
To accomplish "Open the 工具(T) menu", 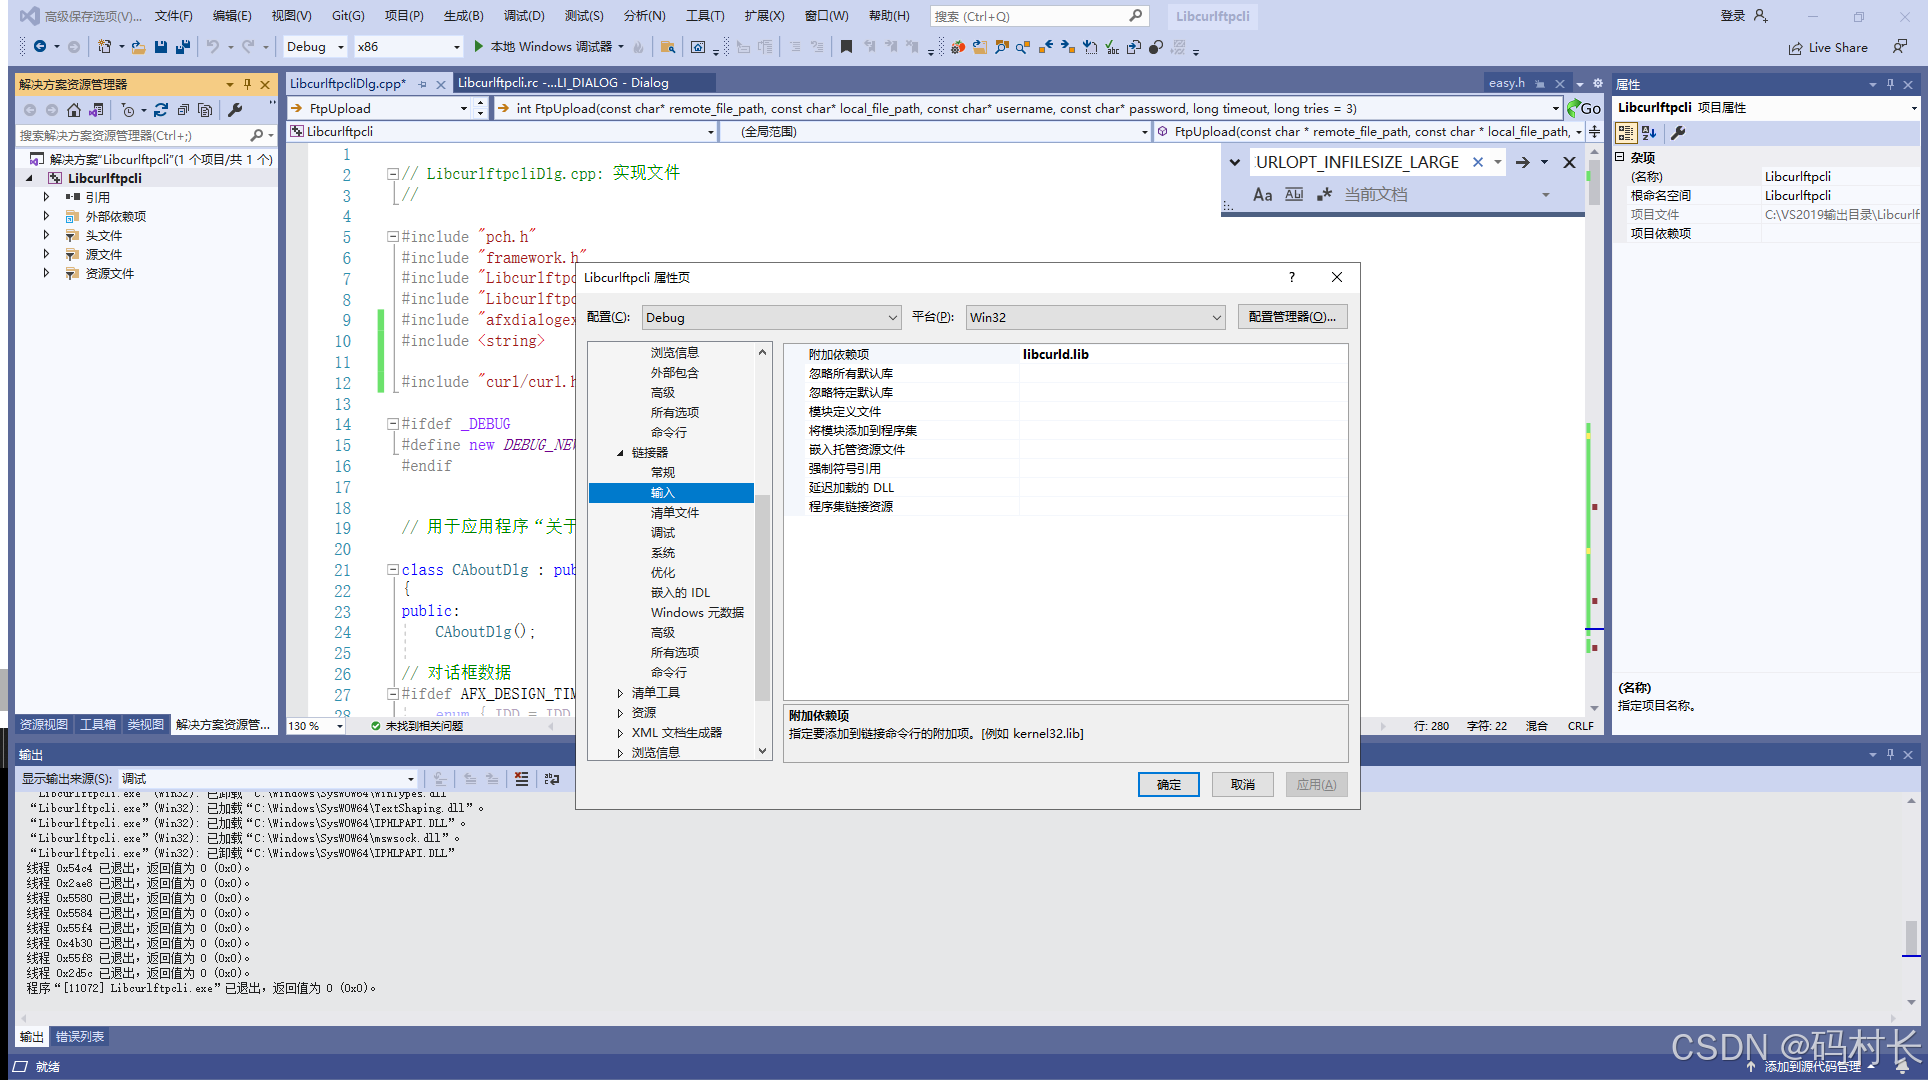I will [705, 16].
